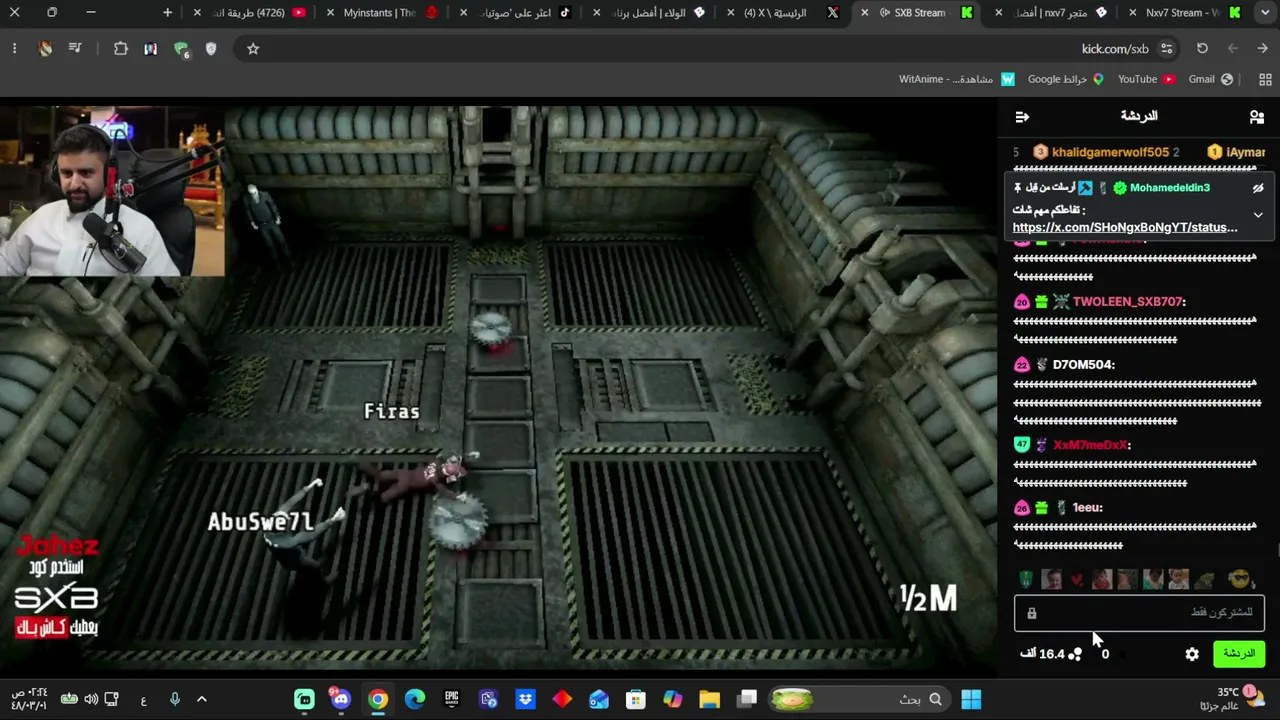Go forward to the next page
This screenshot has height=720, width=1280.
point(1232,49)
